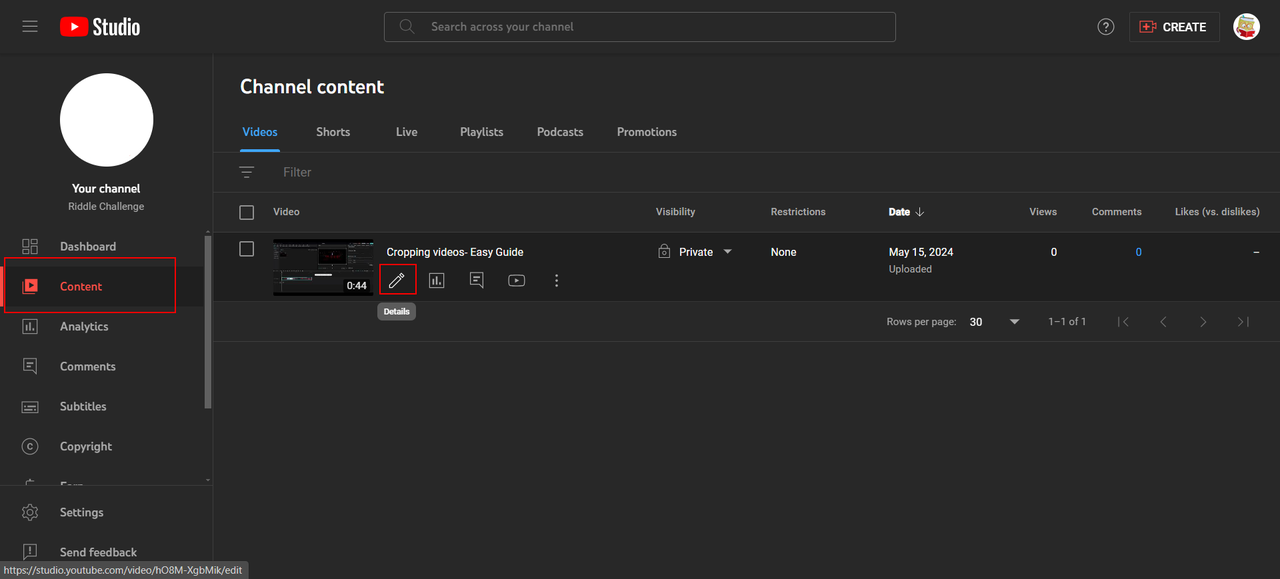Click the Settings gear icon
Viewport: 1280px width, 579px height.
30,512
